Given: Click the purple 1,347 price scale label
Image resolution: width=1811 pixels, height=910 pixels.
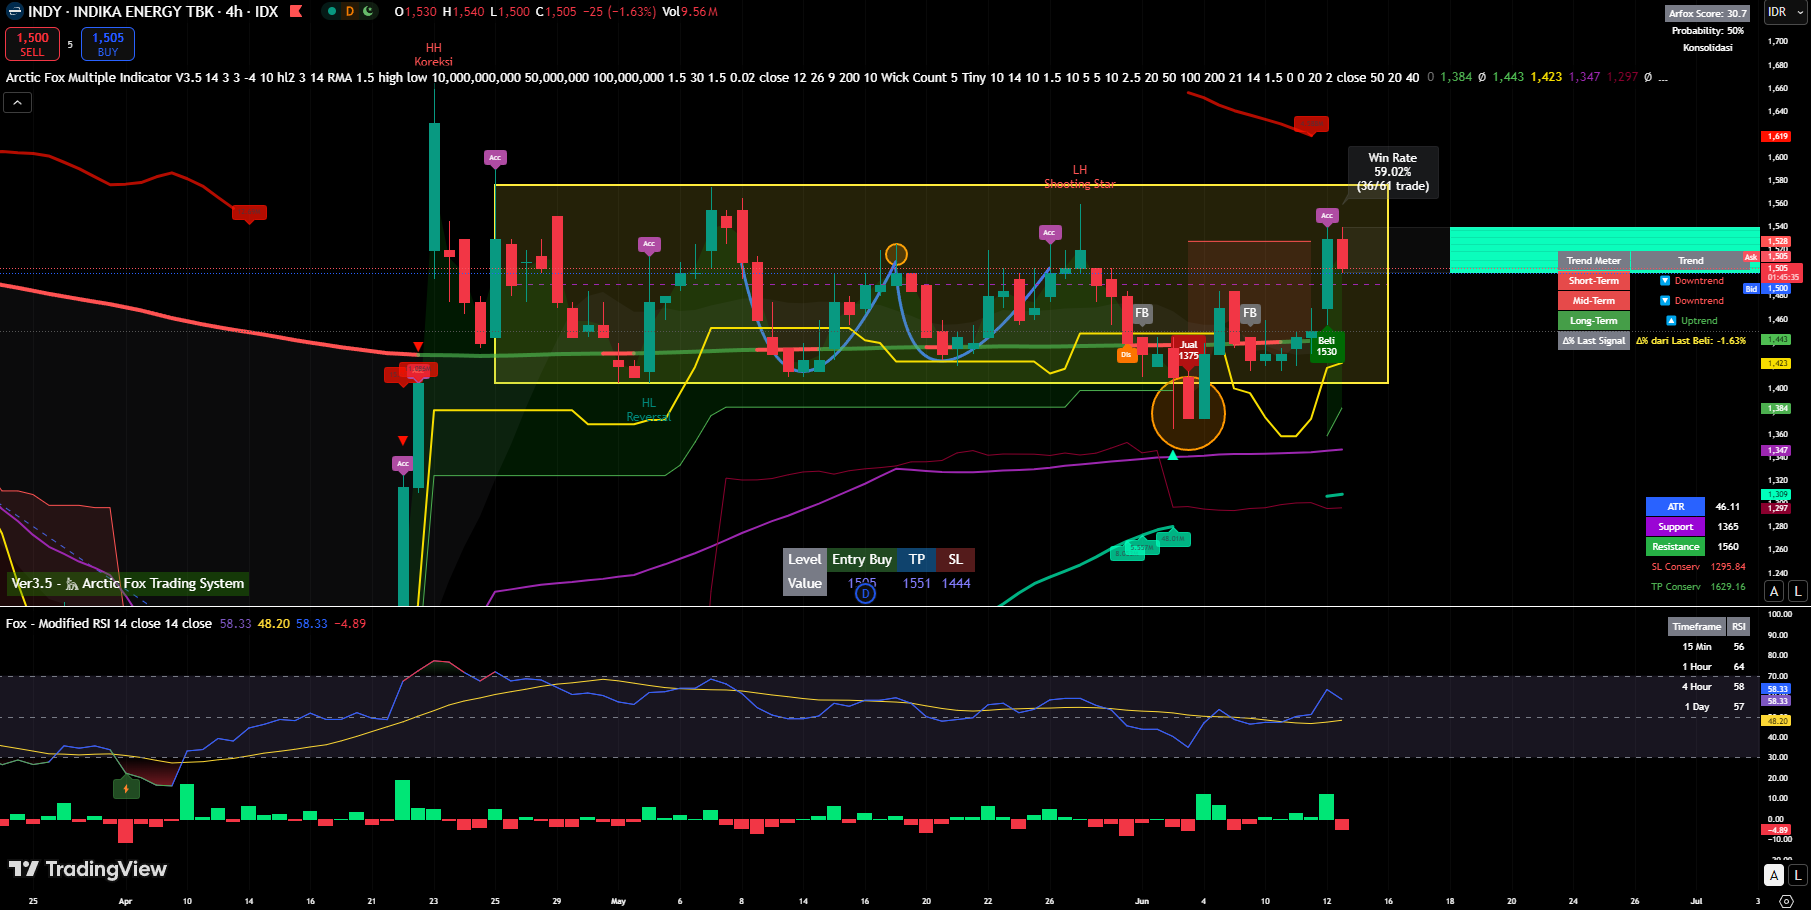Looking at the screenshot, I should (x=1777, y=451).
